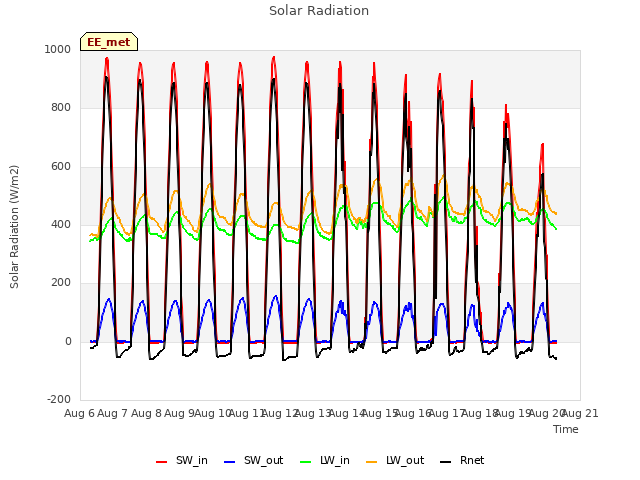This screenshot has height=480, width=640.
Task: Click the 400 y-axis tick label
Action: click(61, 224)
